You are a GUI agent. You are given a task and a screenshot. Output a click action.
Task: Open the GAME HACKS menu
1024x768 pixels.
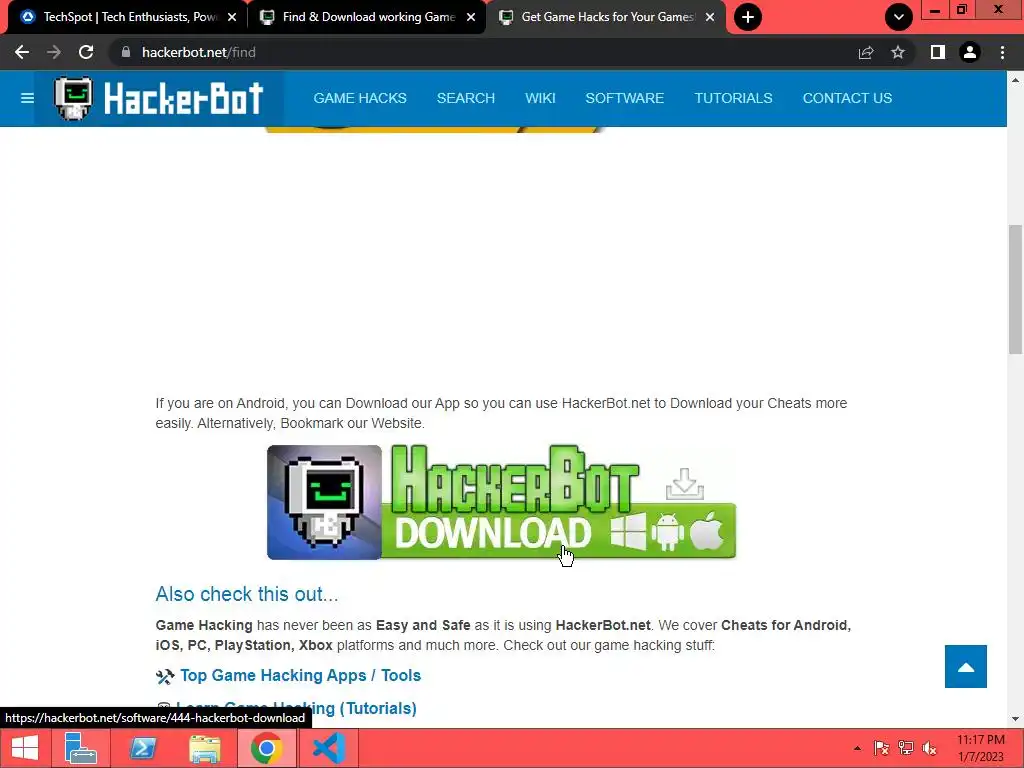click(x=360, y=98)
